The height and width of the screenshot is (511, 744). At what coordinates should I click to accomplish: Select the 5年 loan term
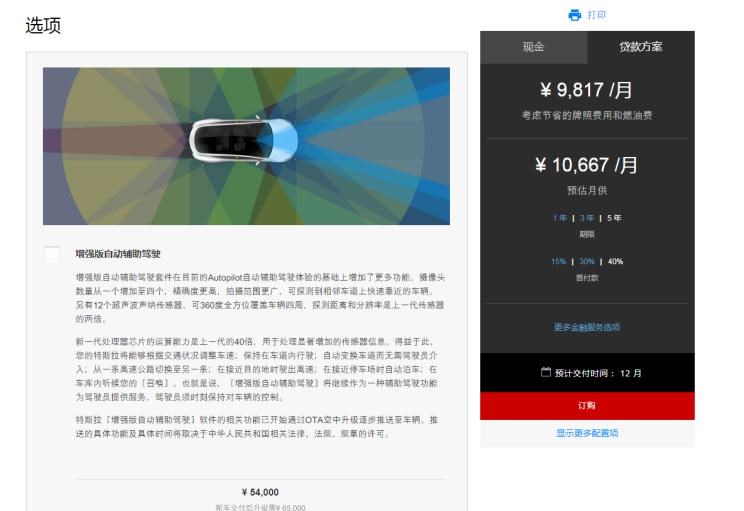coord(614,218)
